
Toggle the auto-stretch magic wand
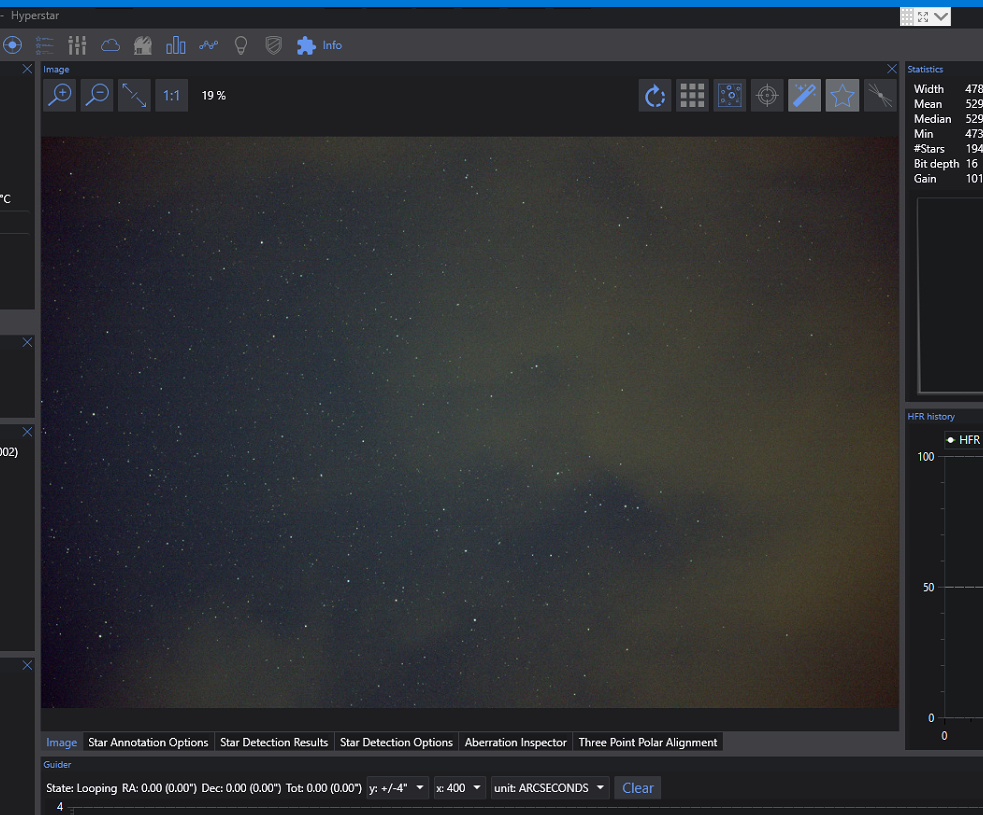(x=804, y=95)
